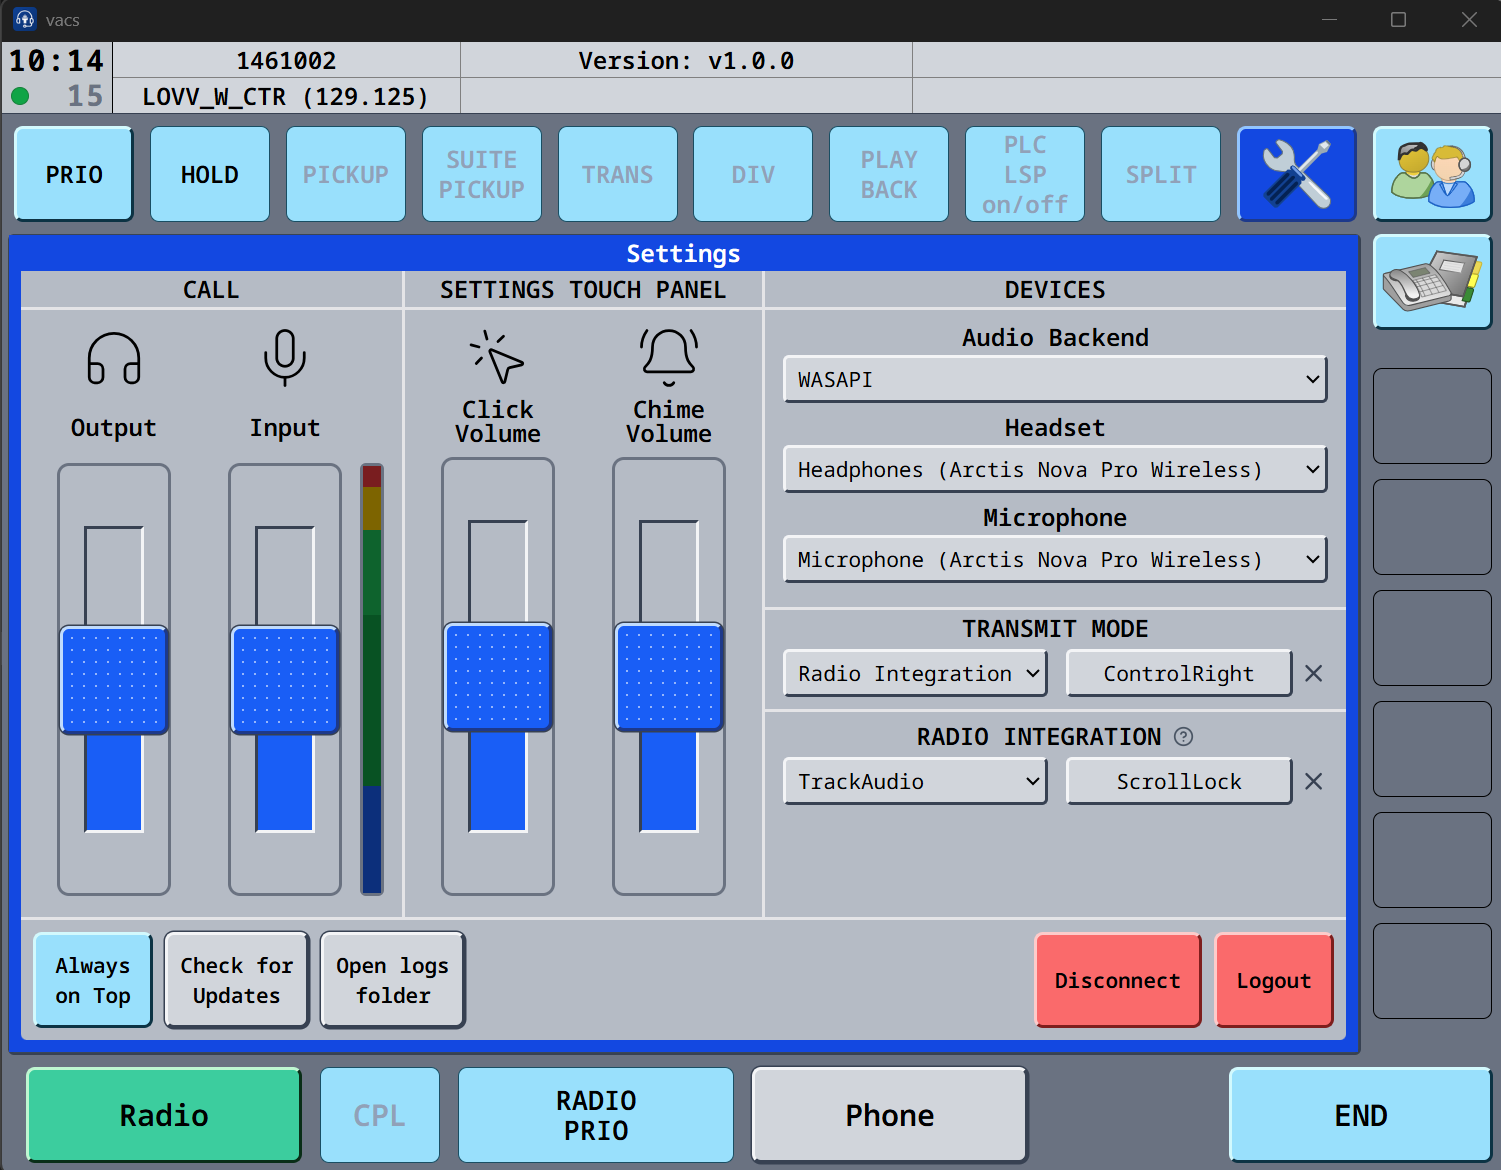Toggle the Always on Top option

click(93, 980)
